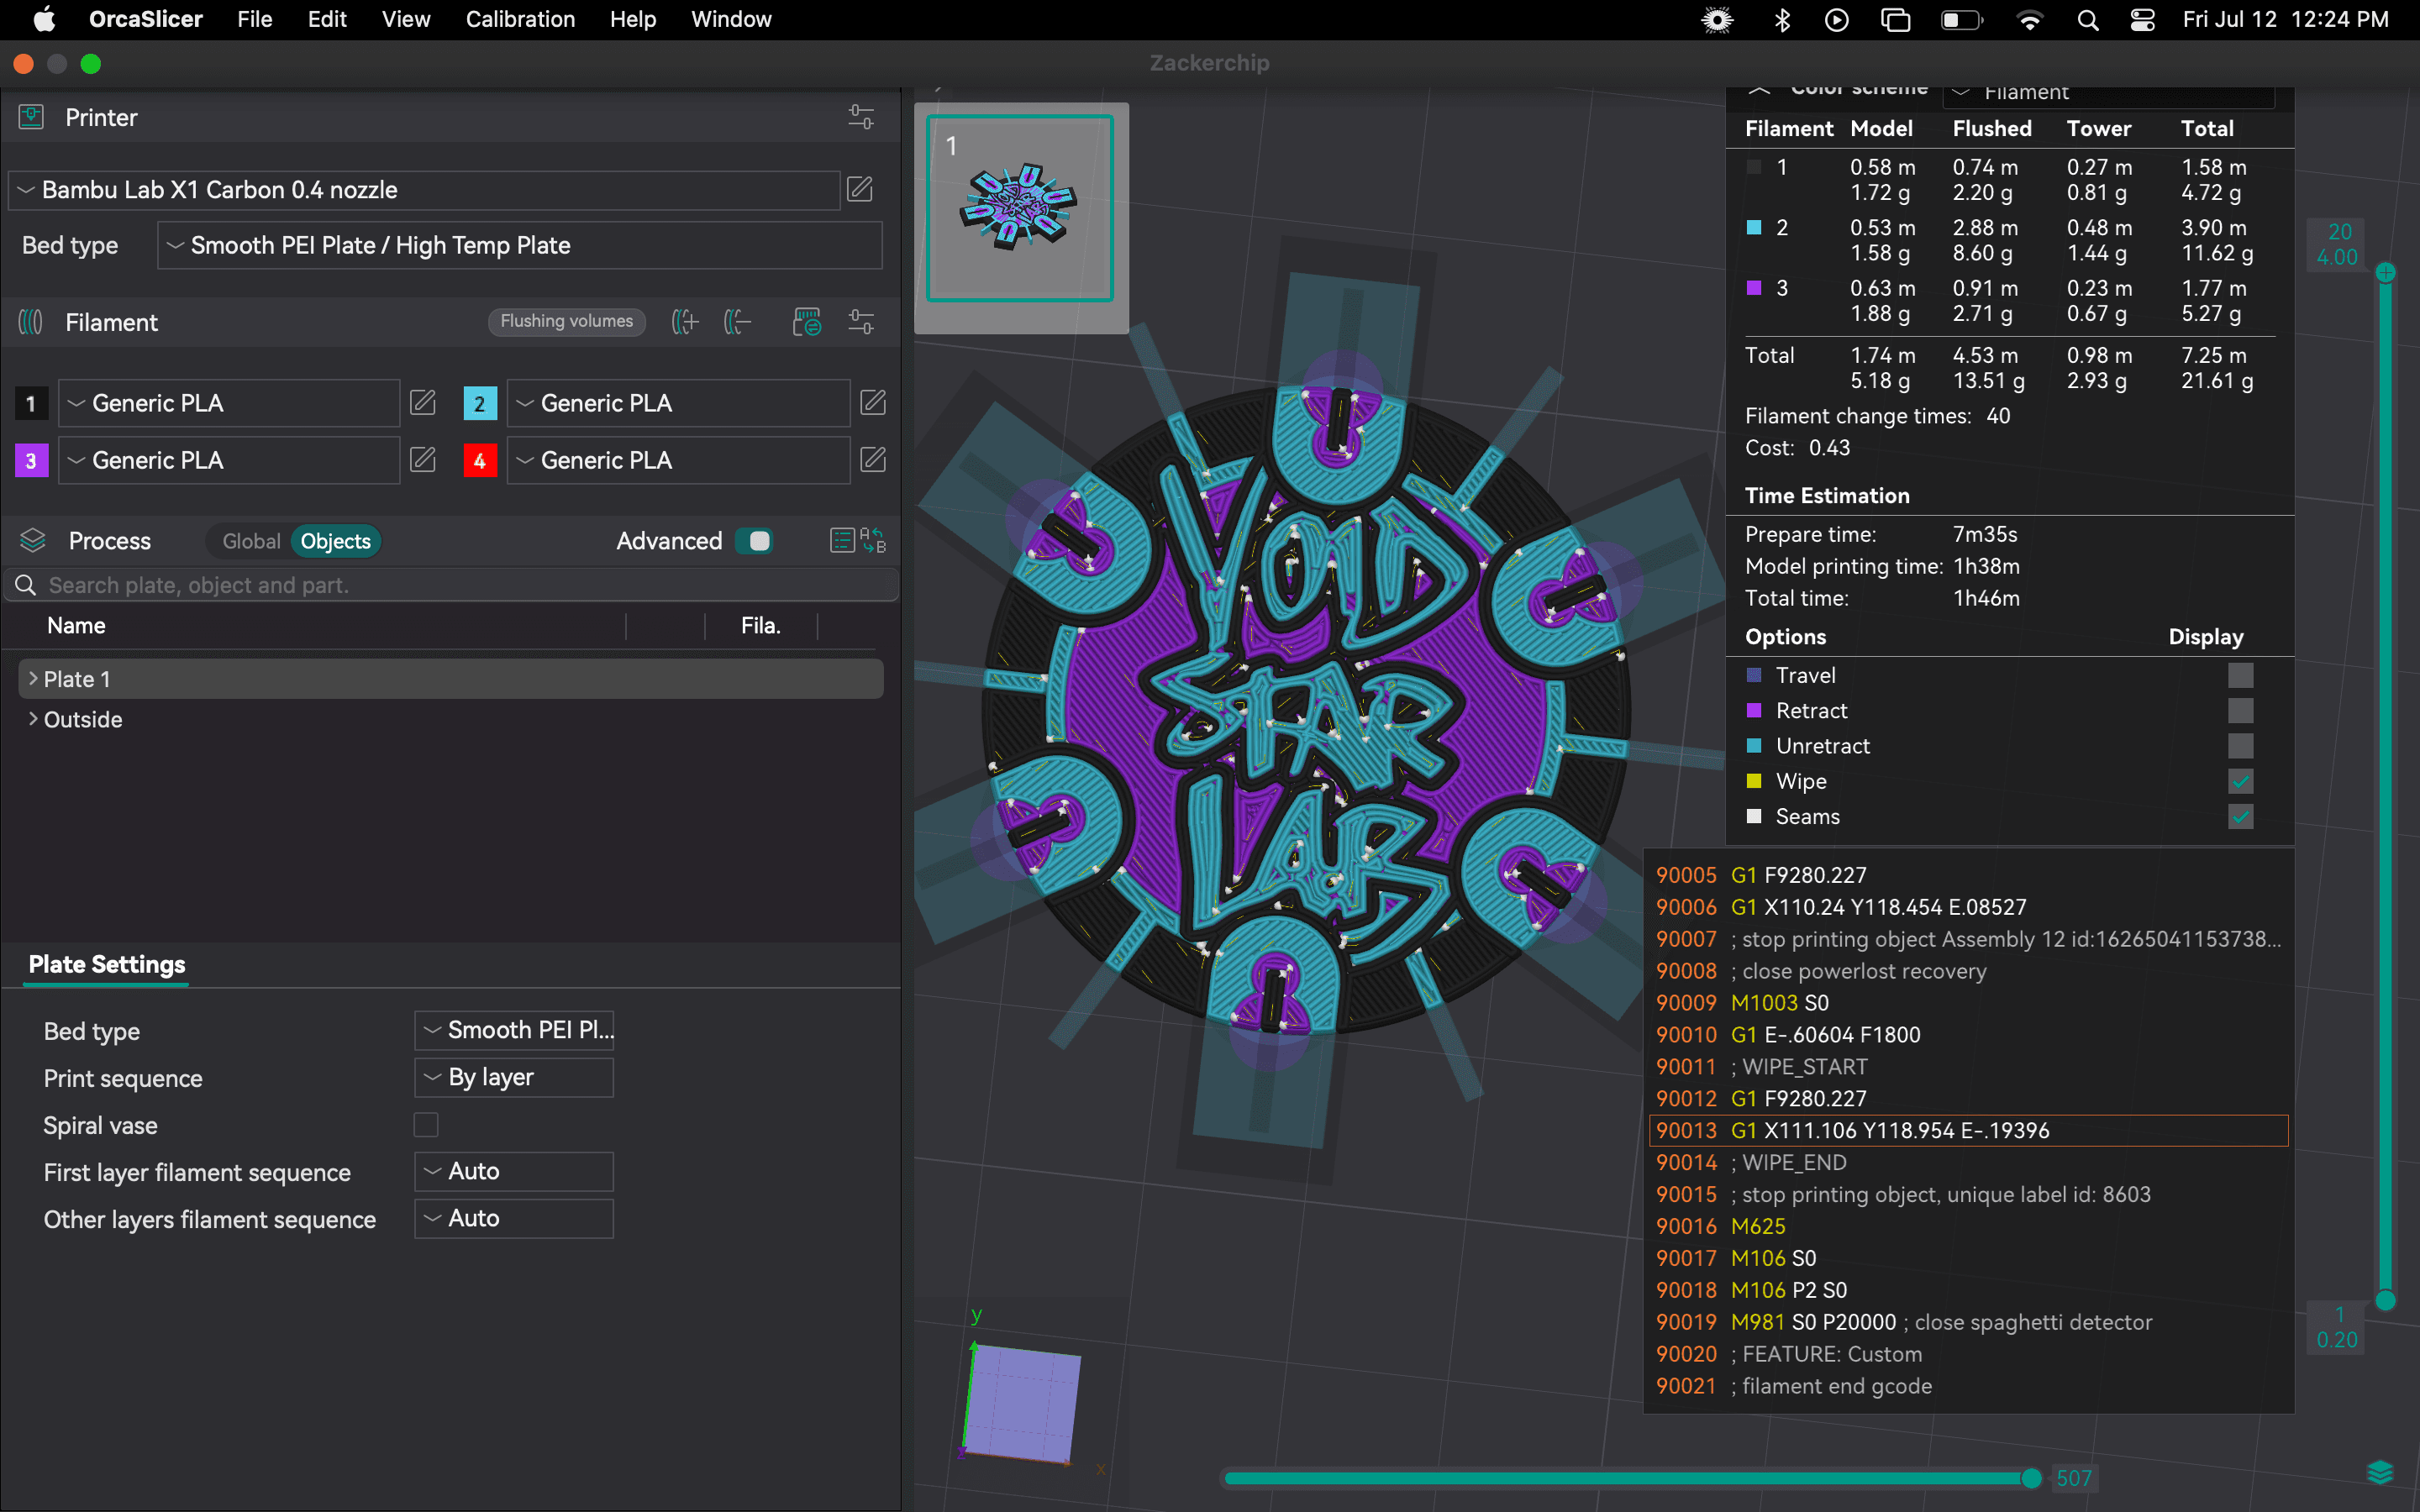
Task: Uncheck the Wipe display checkbox
Action: coord(2240,781)
